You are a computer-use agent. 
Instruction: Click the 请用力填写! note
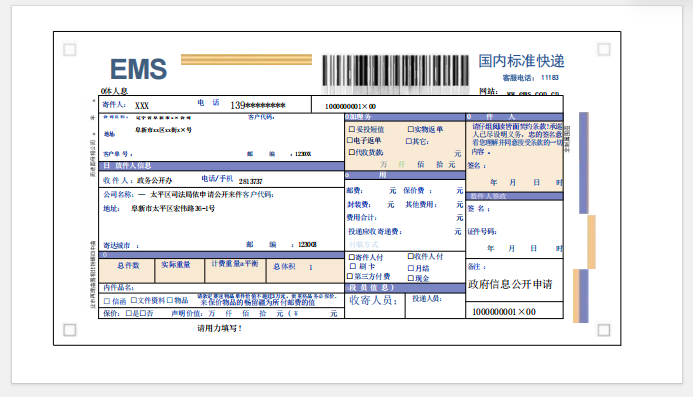(x=219, y=328)
